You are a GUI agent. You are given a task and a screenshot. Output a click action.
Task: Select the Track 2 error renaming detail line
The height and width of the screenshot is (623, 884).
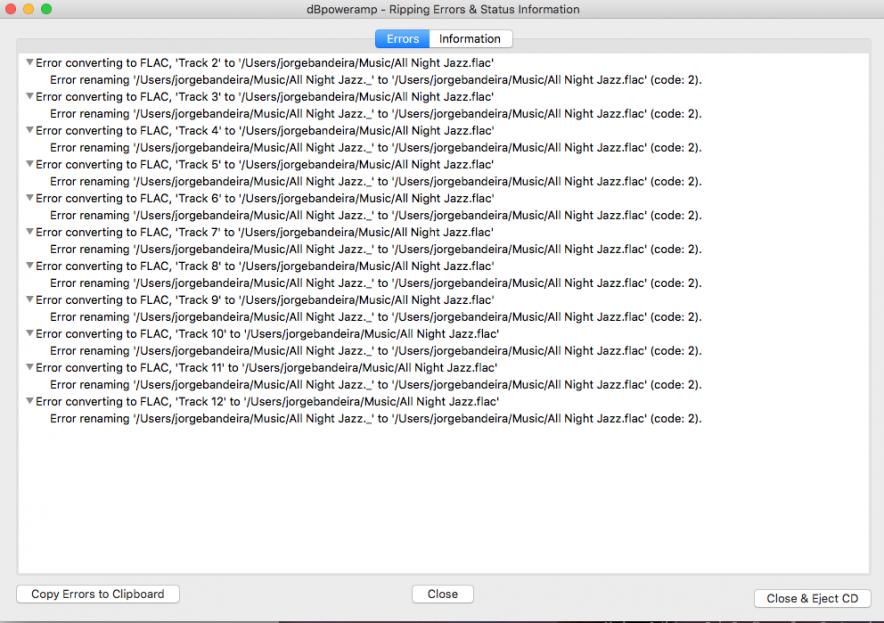tap(375, 80)
